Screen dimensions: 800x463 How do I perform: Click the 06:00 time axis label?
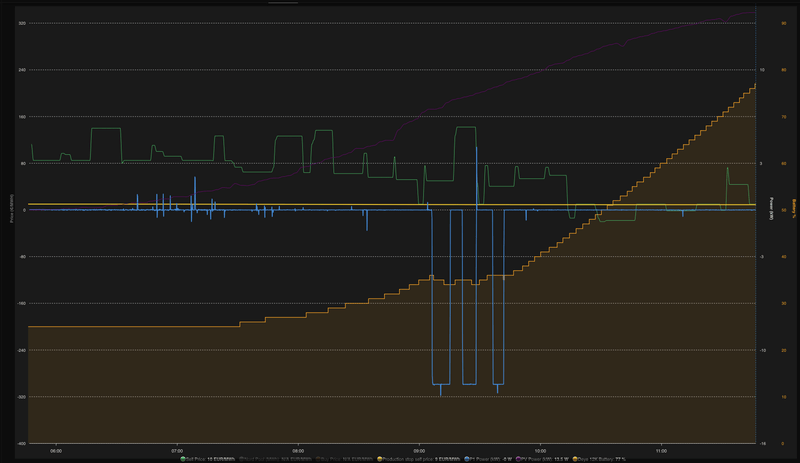coord(56,451)
